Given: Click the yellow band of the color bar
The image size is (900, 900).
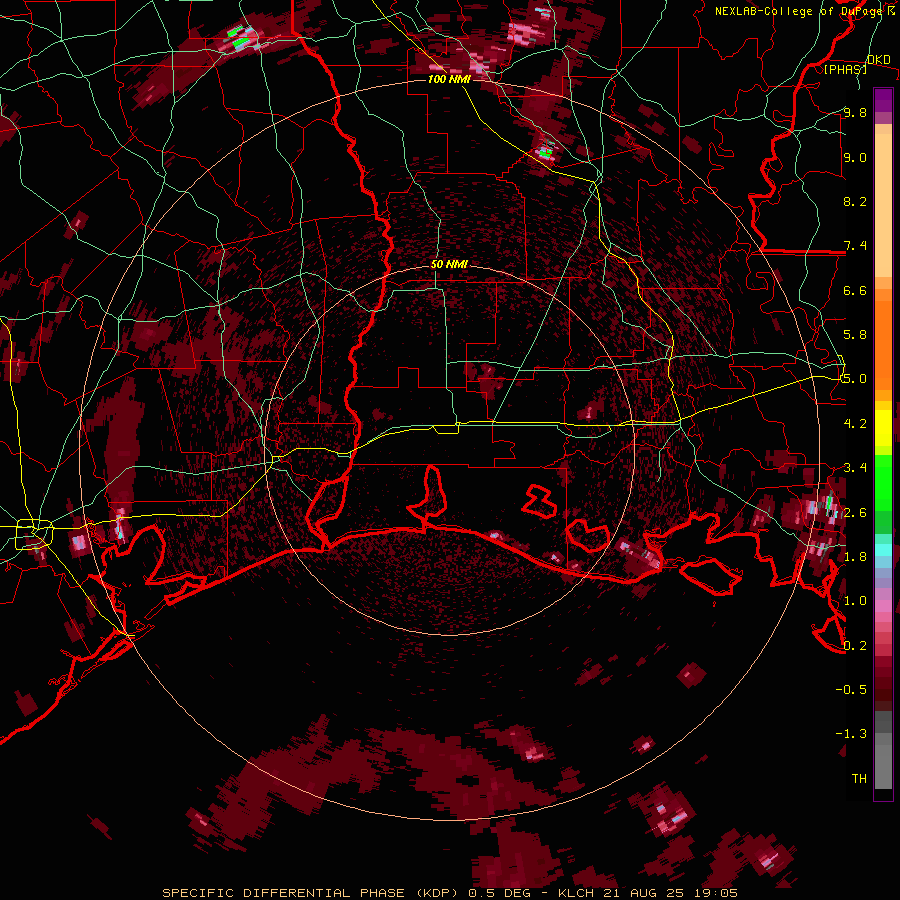Looking at the screenshot, I should [883, 428].
